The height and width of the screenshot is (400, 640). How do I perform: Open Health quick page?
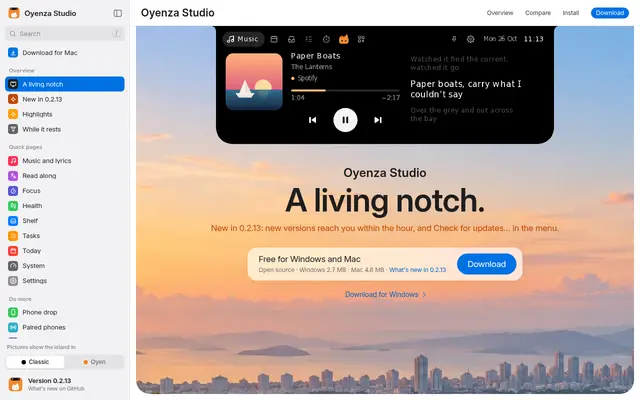click(x=64, y=206)
